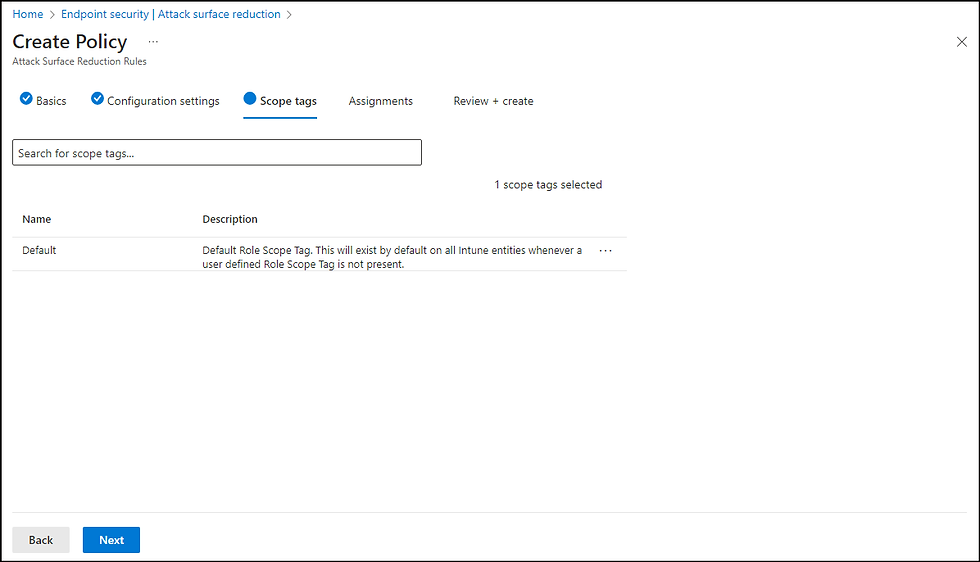Close the Create Policy pane
Screen dimensions: 980x562
tap(961, 42)
